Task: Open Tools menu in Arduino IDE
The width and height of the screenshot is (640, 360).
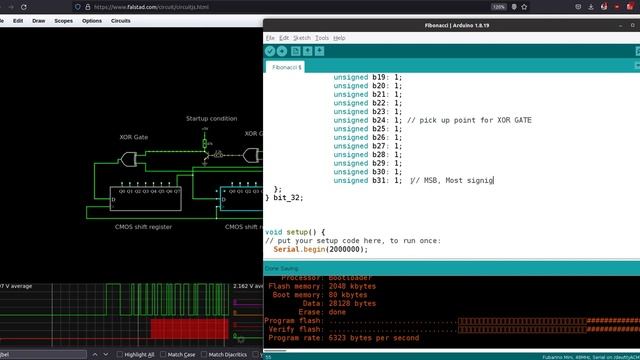Action: [322, 38]
